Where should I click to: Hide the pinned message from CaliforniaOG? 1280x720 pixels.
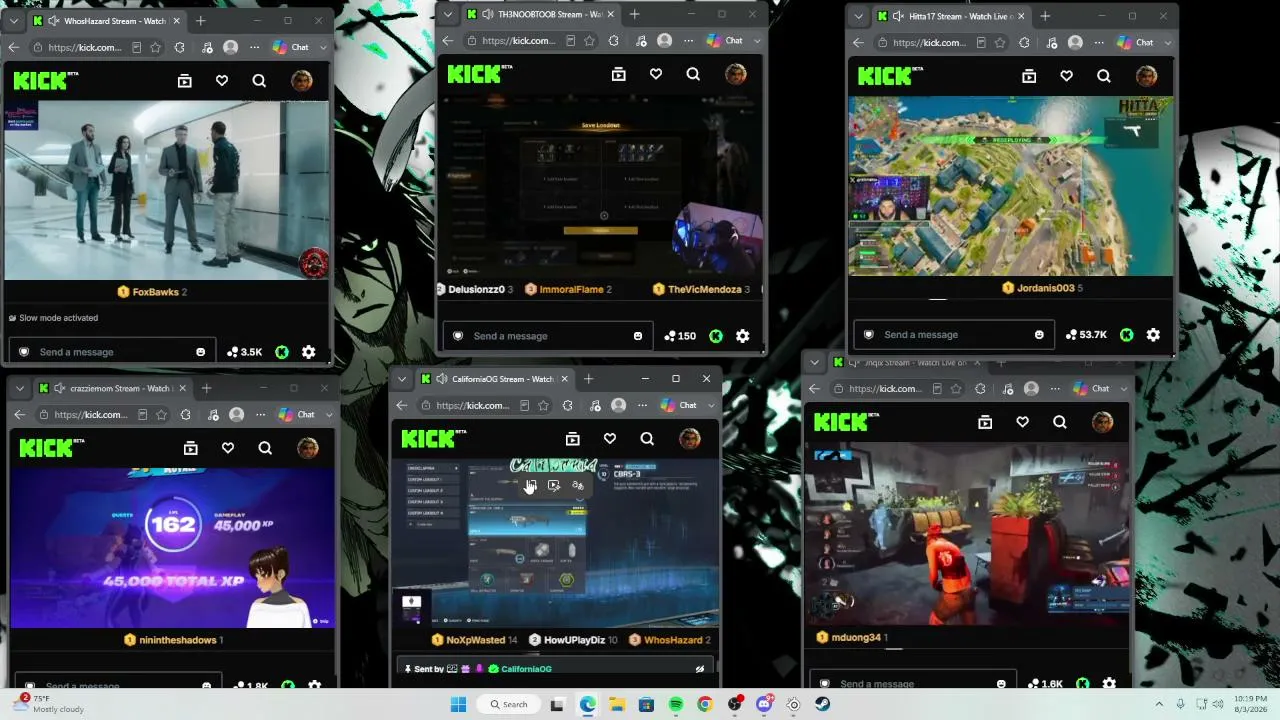click(700, 669)
